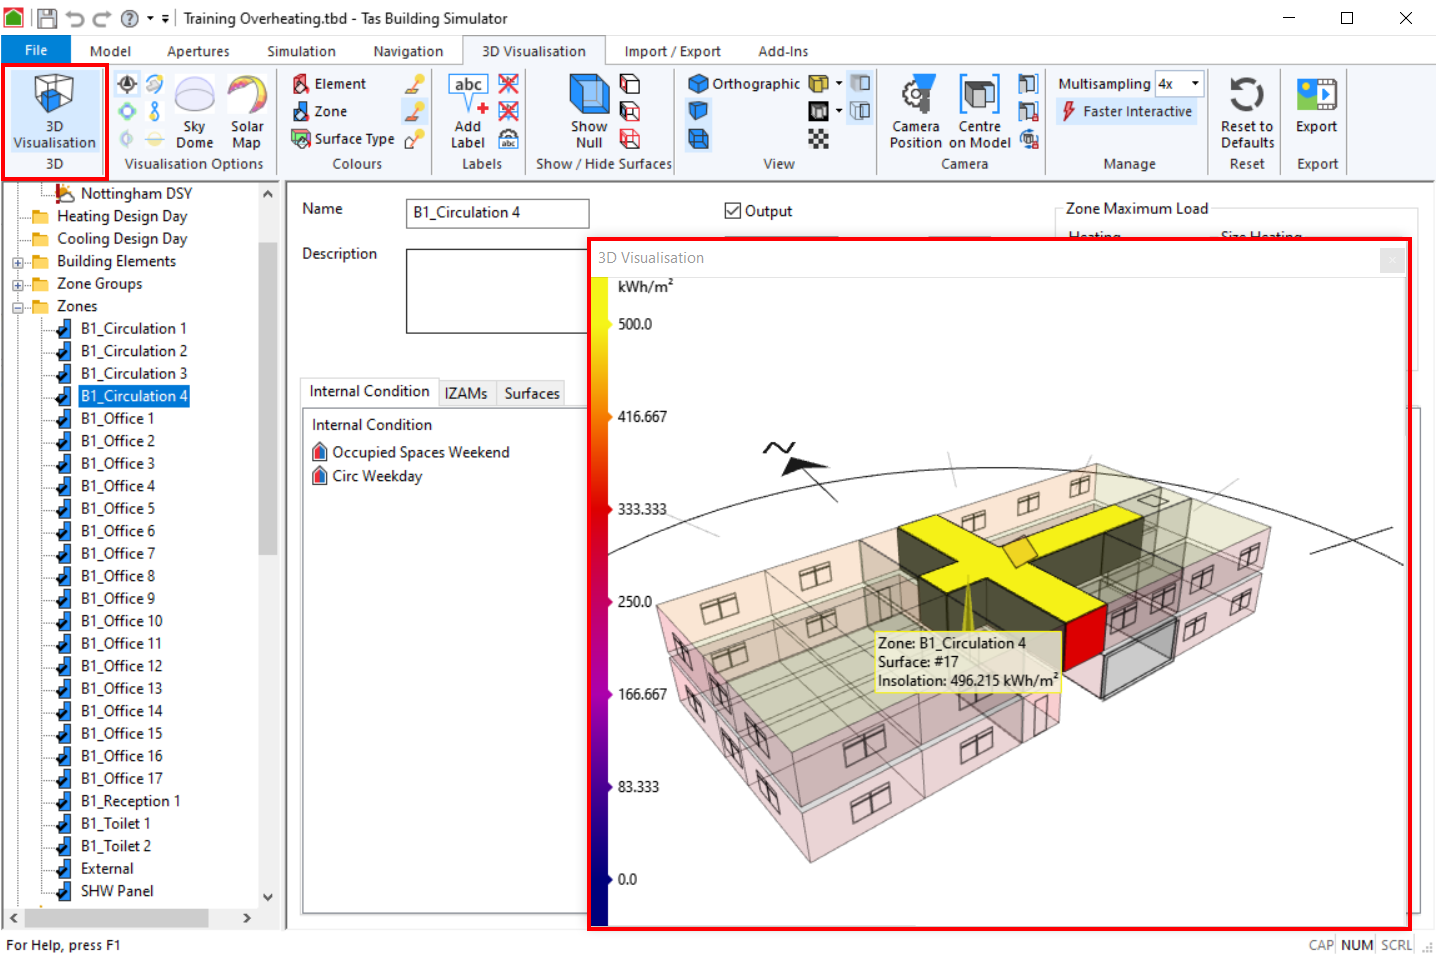Collapse the Zones tree node

18,307
